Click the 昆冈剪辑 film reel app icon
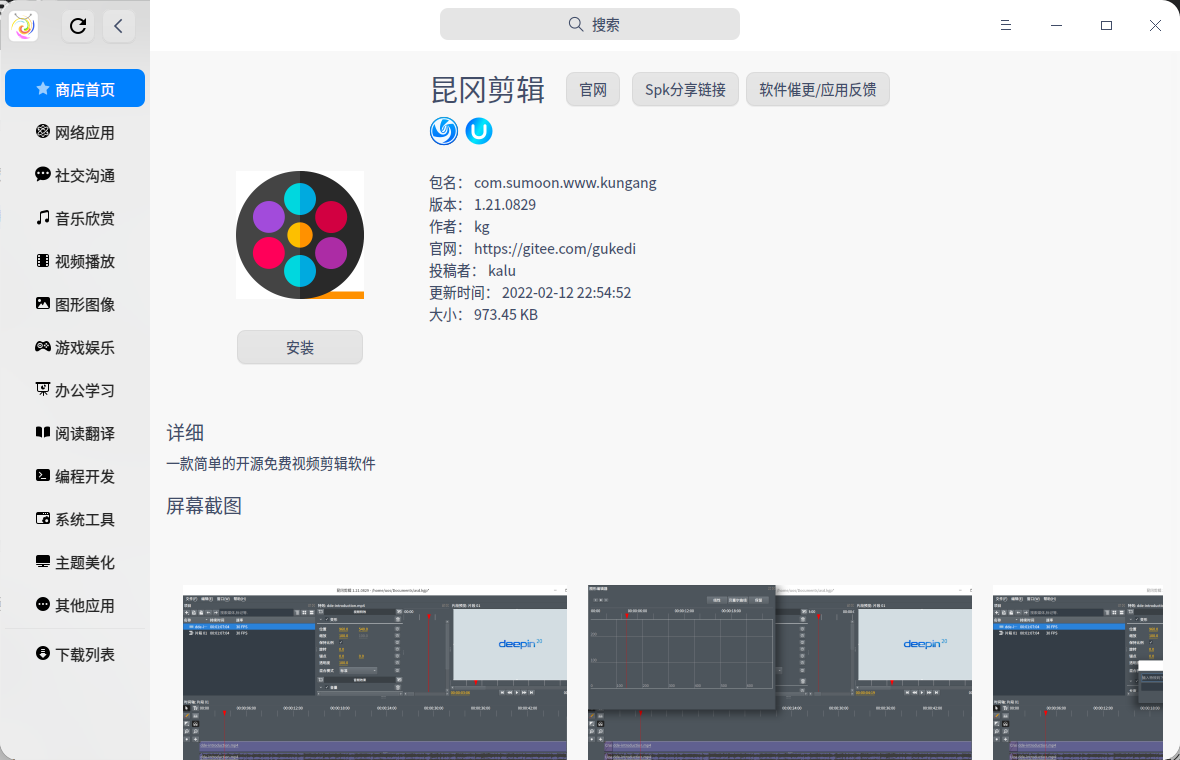The height and width of the screenshot is (760, 1180). click(300, 235)
